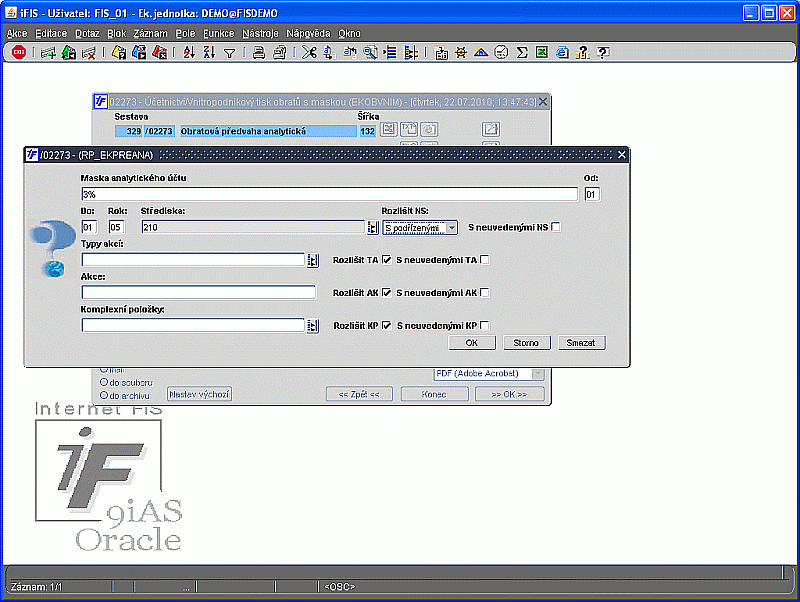Click the Smazat button

[581, 343]
